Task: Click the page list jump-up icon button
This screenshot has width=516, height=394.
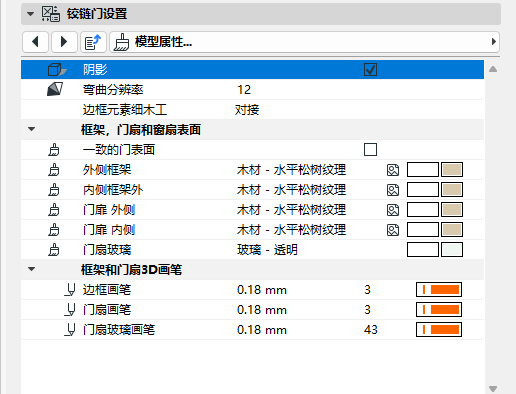Action: tap(93, 42)
